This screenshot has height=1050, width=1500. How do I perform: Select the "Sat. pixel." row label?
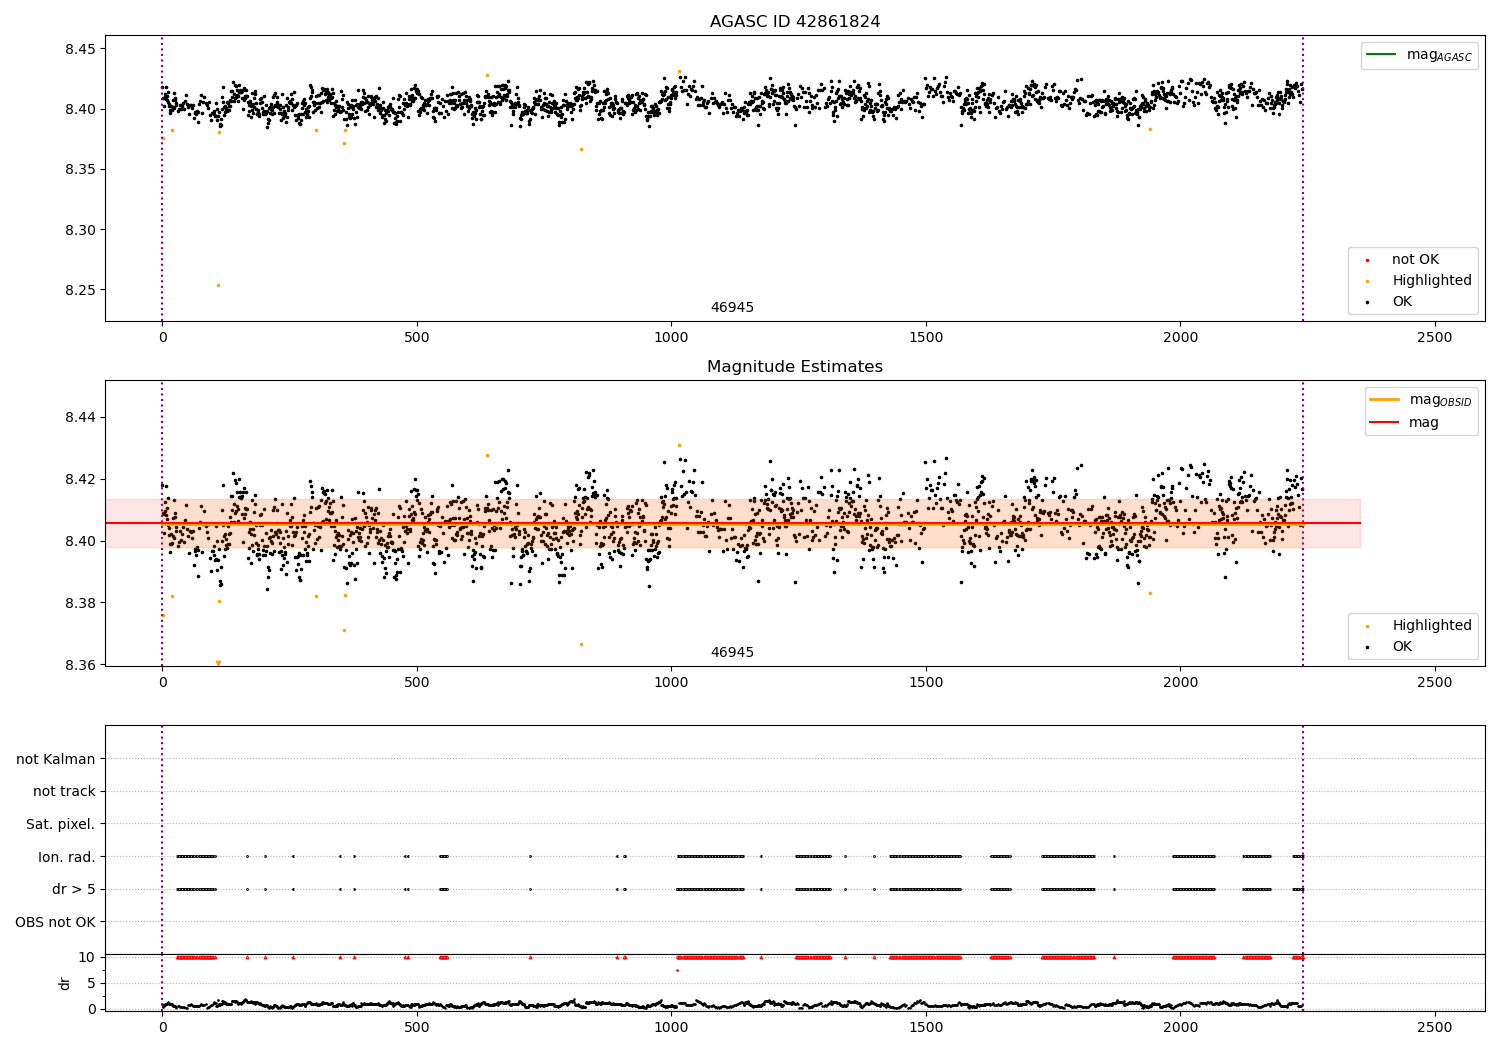pos(60,824)
